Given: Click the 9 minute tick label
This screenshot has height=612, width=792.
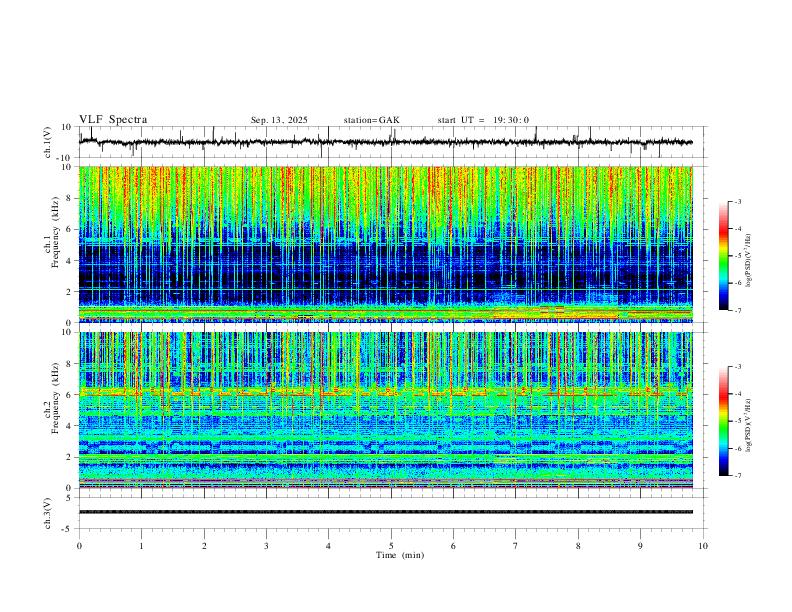Looking at the screenshot, I should (x=640, y=546).
